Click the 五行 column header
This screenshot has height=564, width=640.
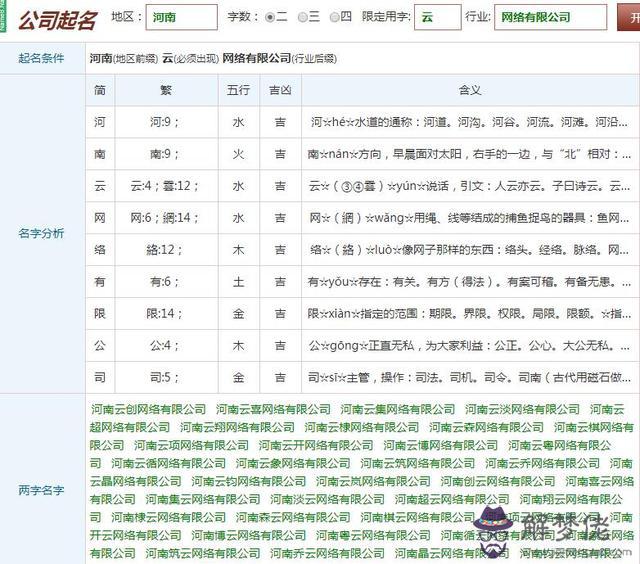238,90
